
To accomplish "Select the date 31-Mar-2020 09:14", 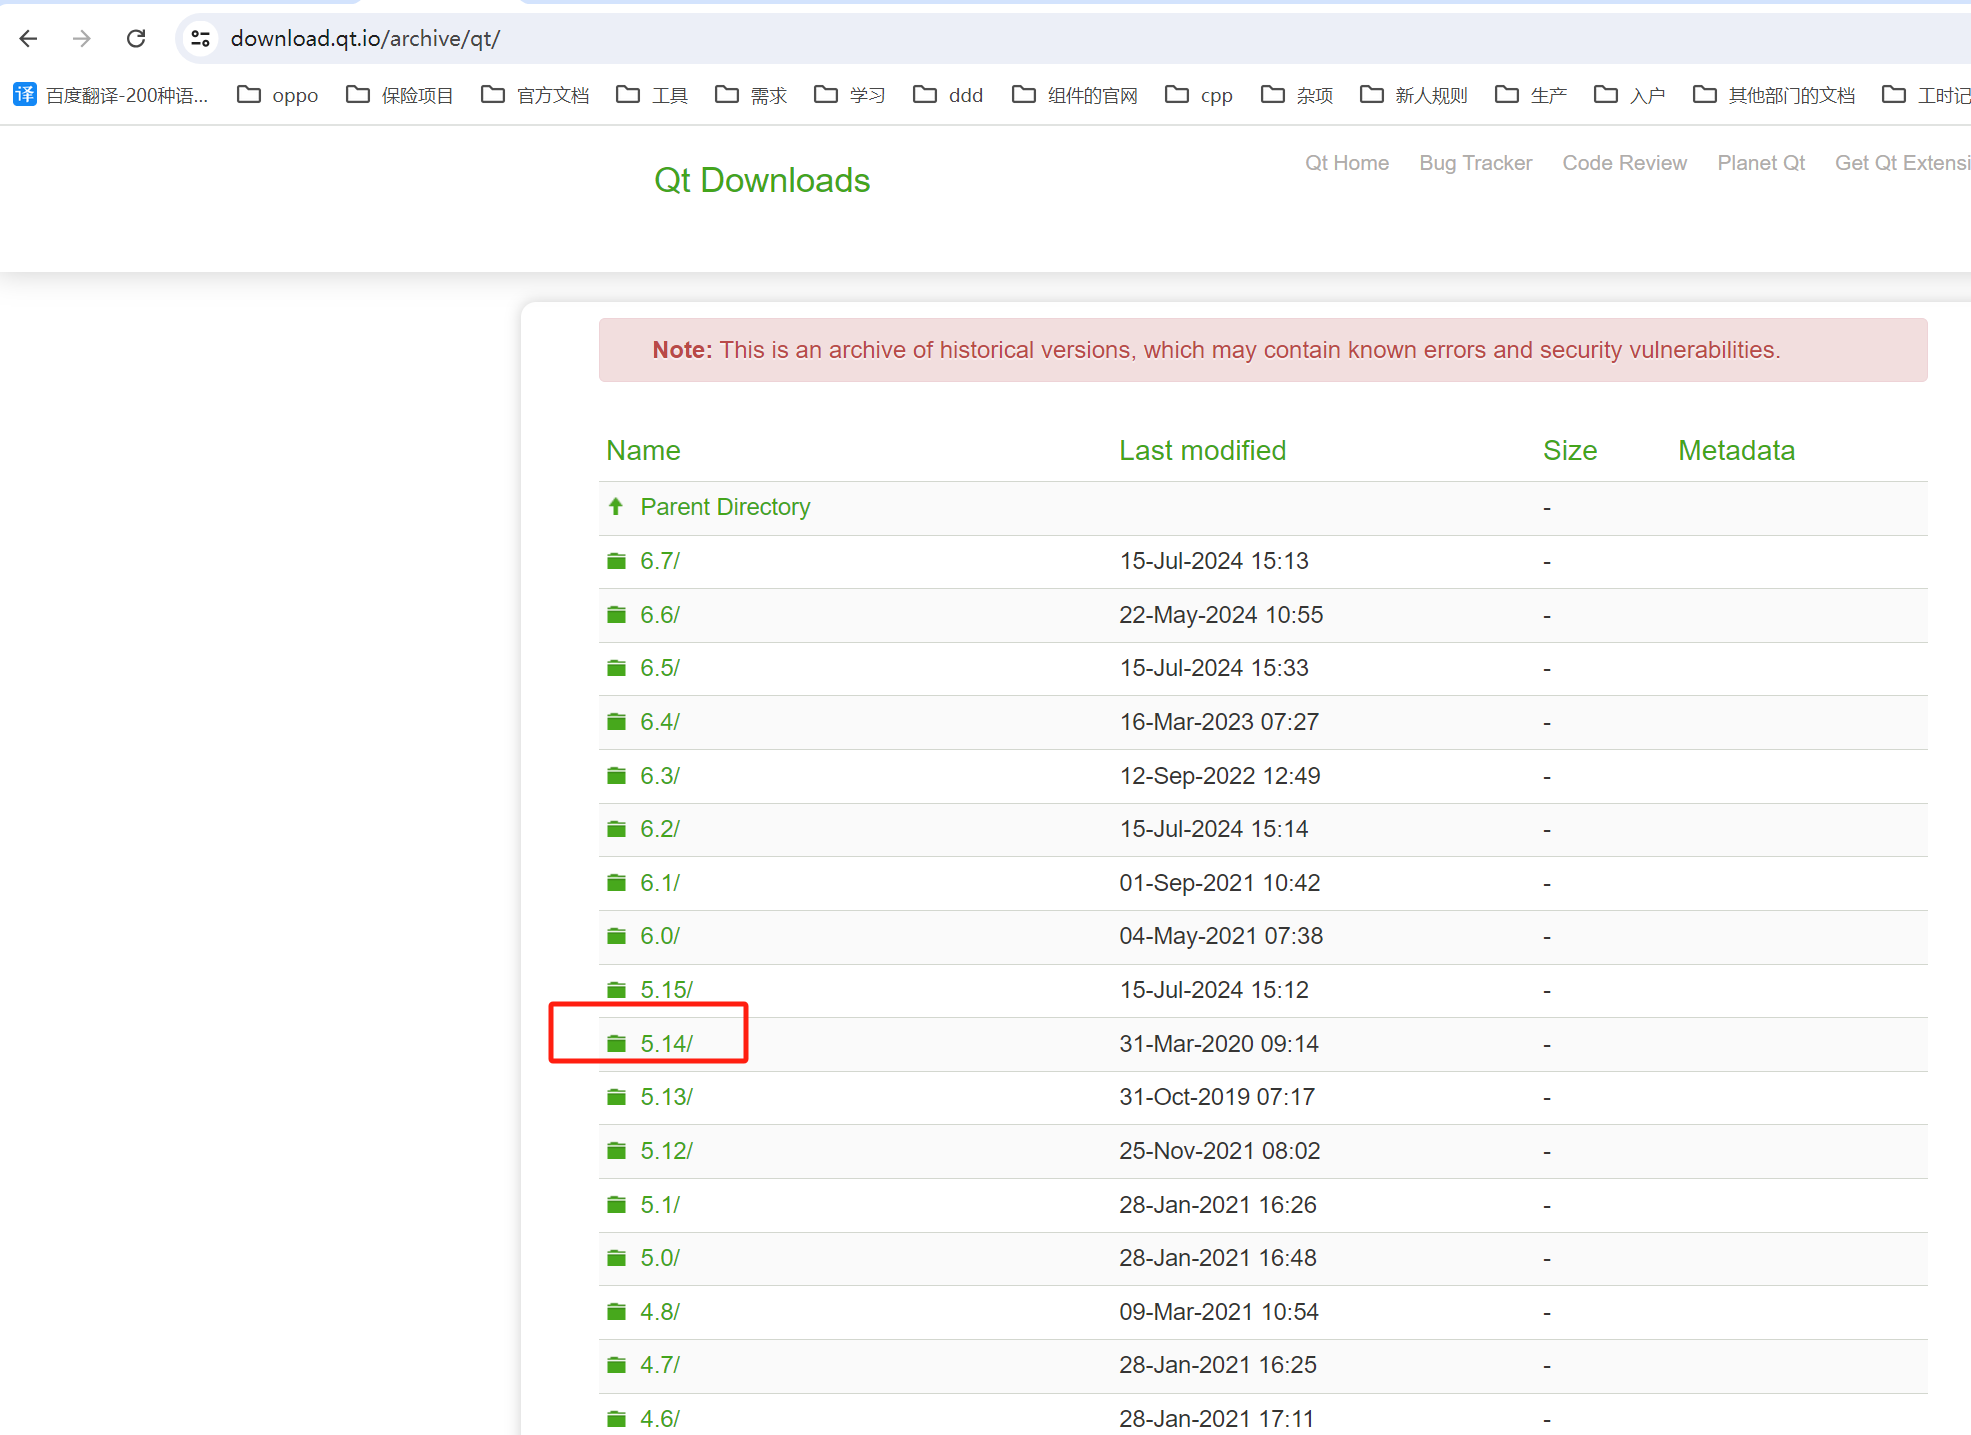I will pyautogui.click(x=1219, y=1044).
